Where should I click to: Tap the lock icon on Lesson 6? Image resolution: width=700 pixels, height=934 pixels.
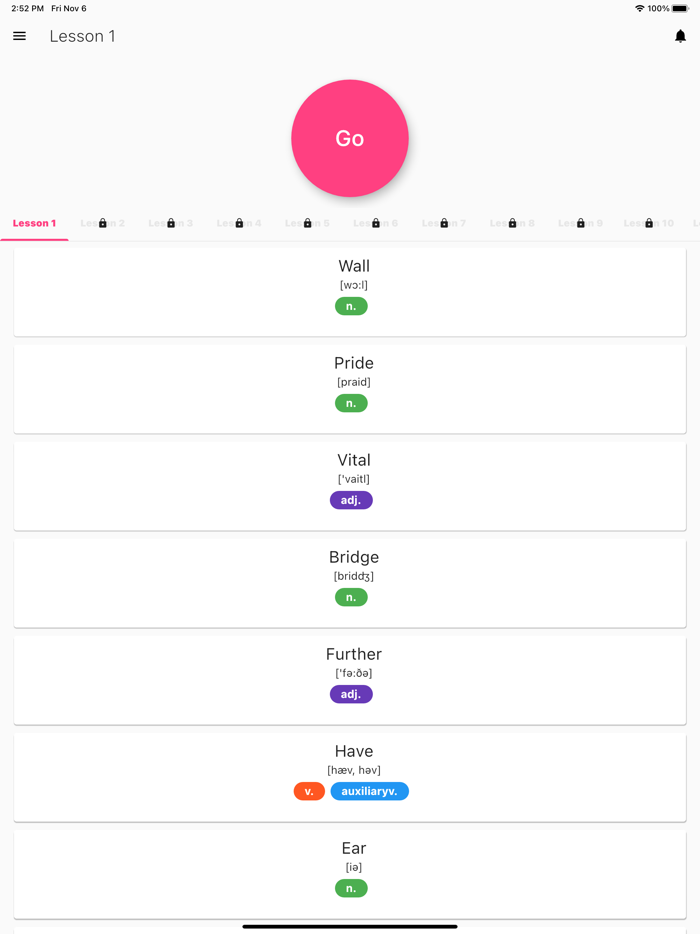click(376, 223)
